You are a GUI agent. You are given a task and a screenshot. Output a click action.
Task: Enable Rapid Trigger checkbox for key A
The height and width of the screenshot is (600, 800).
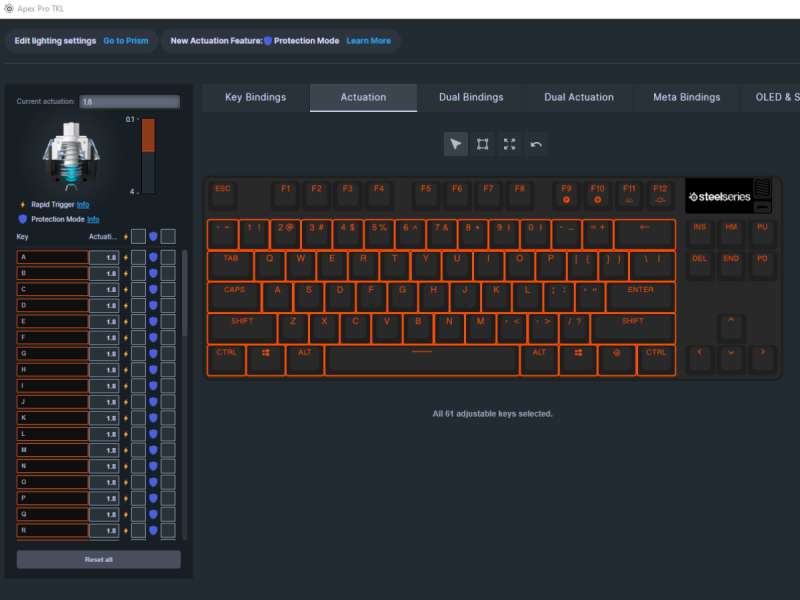138,257
